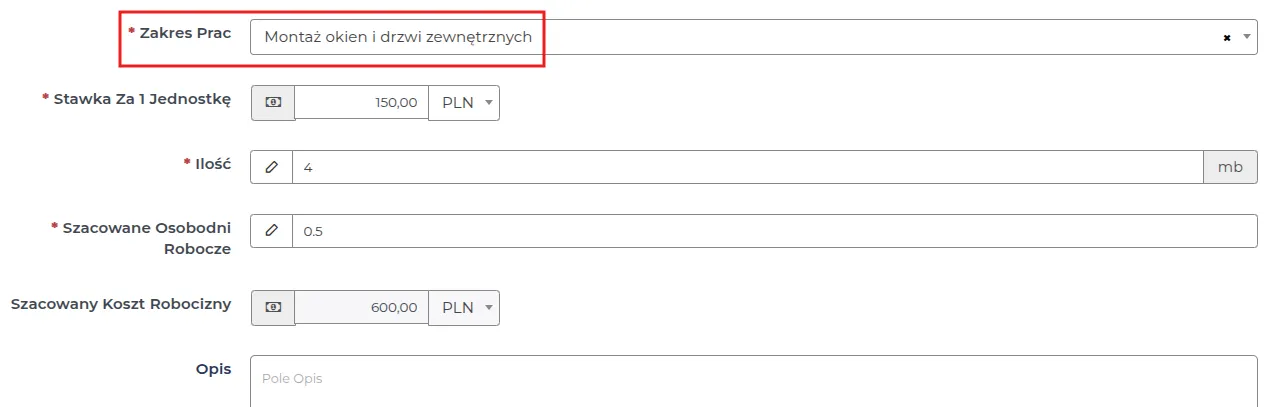Click the money icon beside Stawka Za 1 Jednostkę

coord(272,102)
